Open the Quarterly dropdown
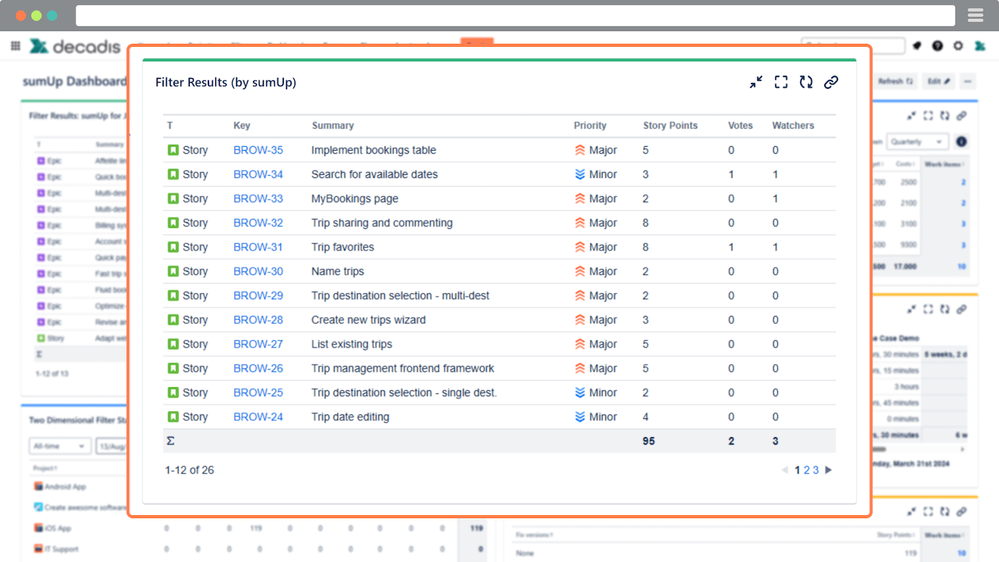Image resolution: width=999 pixels, height=562 pixels. (917, 141)
